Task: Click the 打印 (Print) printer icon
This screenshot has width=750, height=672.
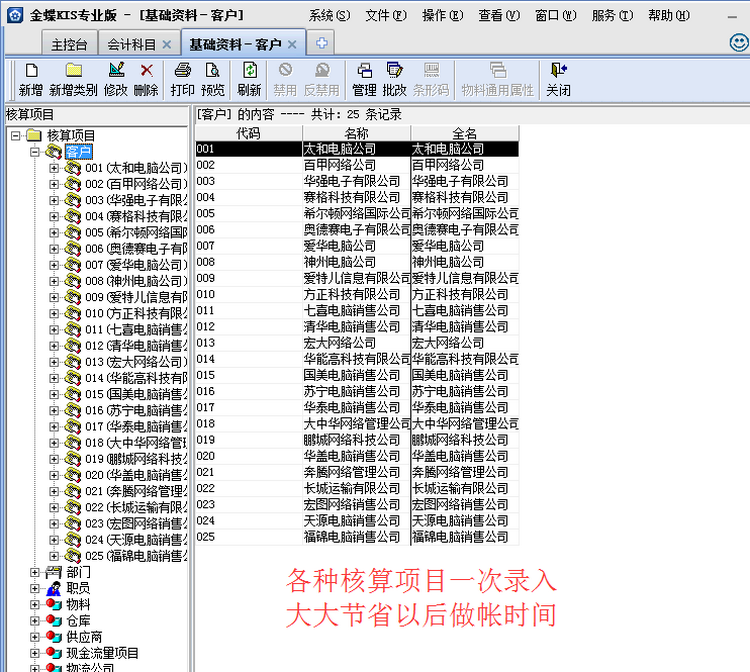Action: click(183, 78)
